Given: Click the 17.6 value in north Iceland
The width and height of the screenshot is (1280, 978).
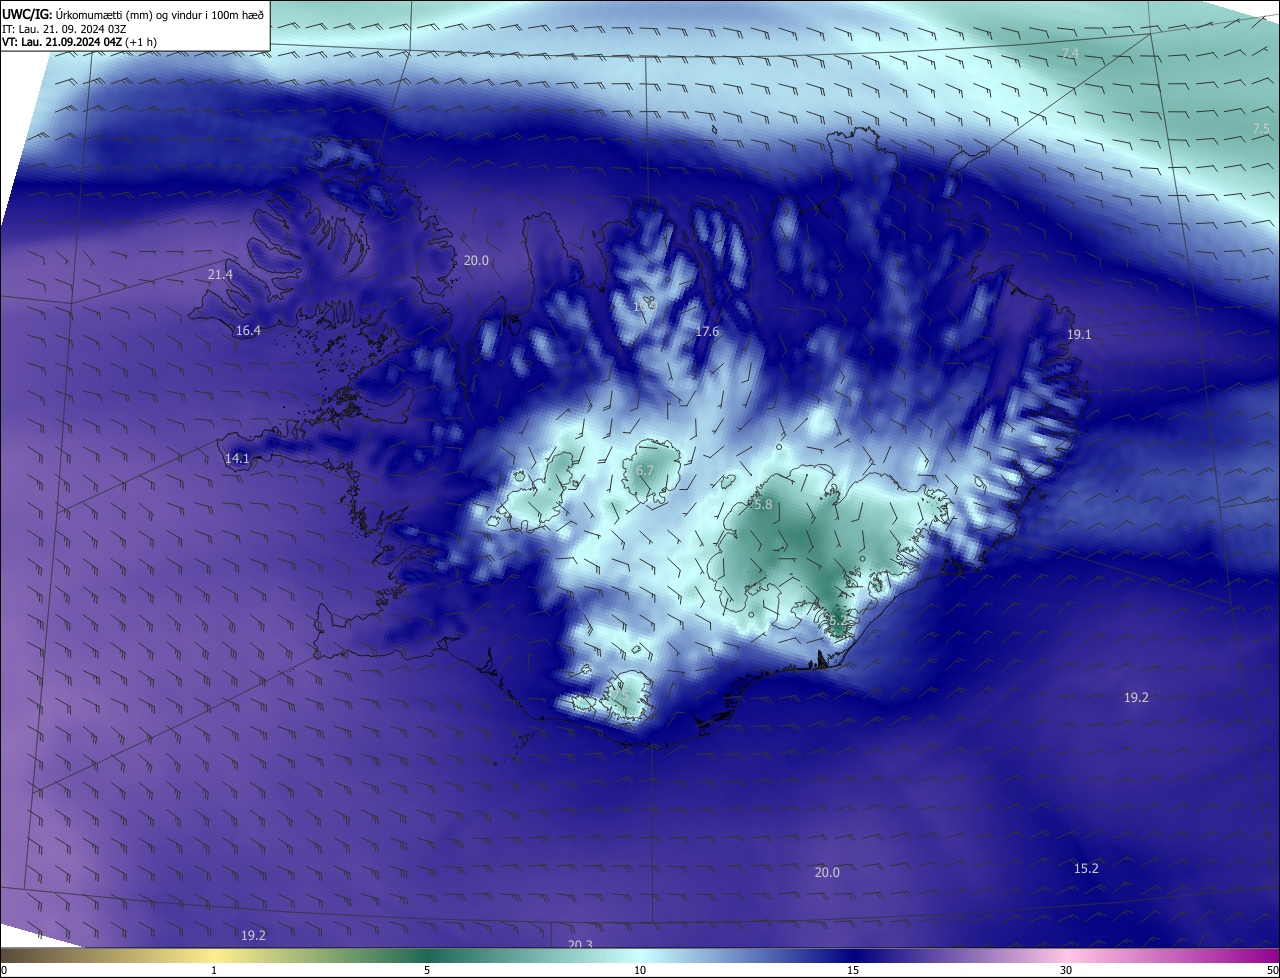Looking at the screenshot, I should pos(707,331).
